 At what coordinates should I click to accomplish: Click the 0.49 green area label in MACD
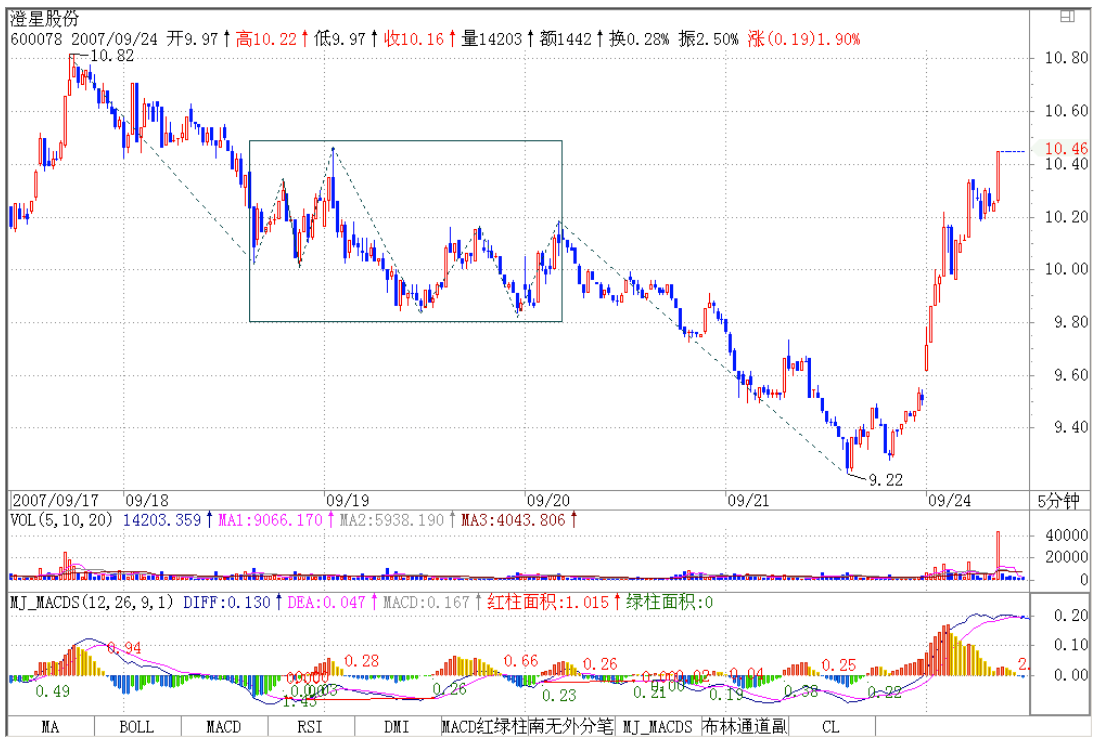[53, 691]
